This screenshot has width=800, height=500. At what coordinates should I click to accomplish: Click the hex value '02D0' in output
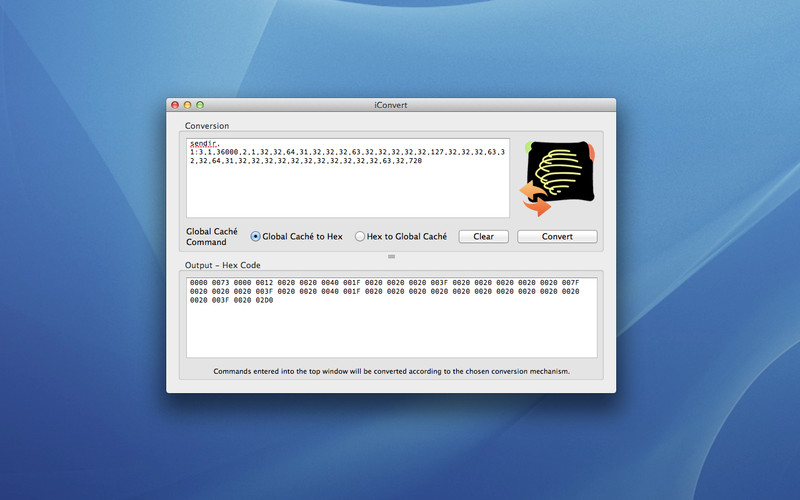pyautogui.click(x=264, y=301)
